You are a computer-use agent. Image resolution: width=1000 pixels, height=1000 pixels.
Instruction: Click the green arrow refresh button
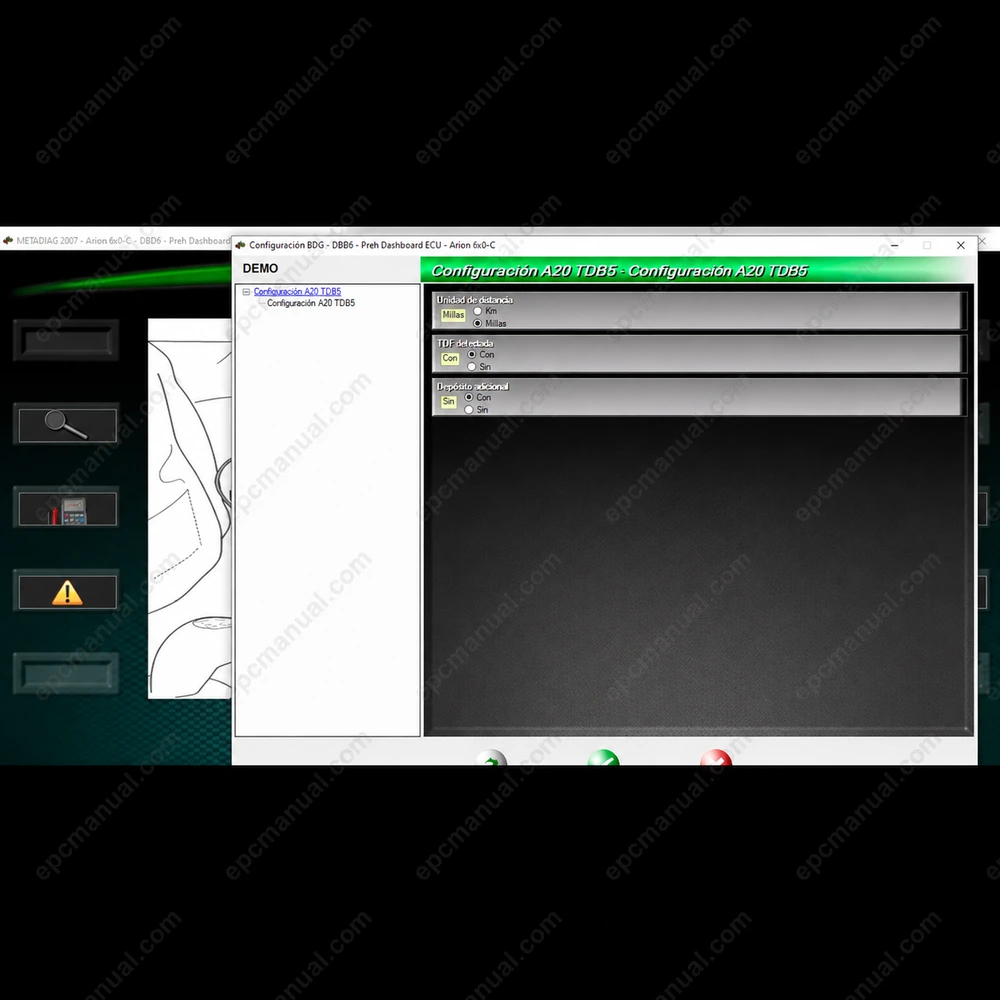(x=490, y=758)
